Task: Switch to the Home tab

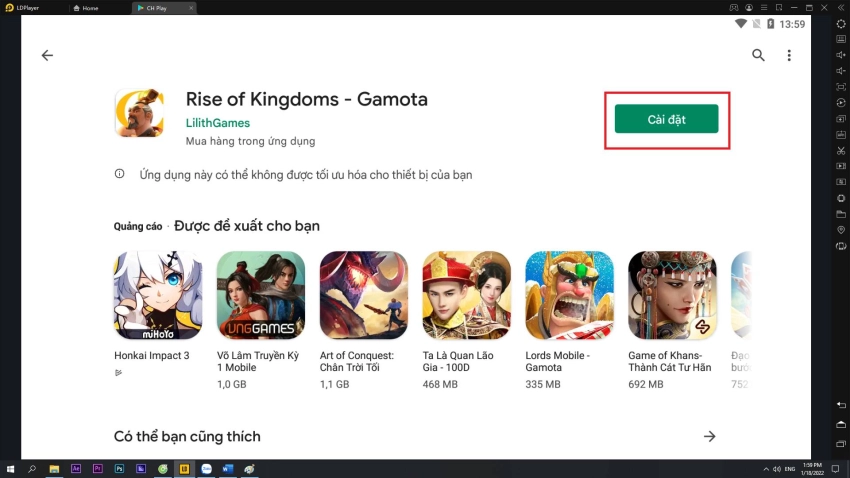Action: (x=90, y=8)
